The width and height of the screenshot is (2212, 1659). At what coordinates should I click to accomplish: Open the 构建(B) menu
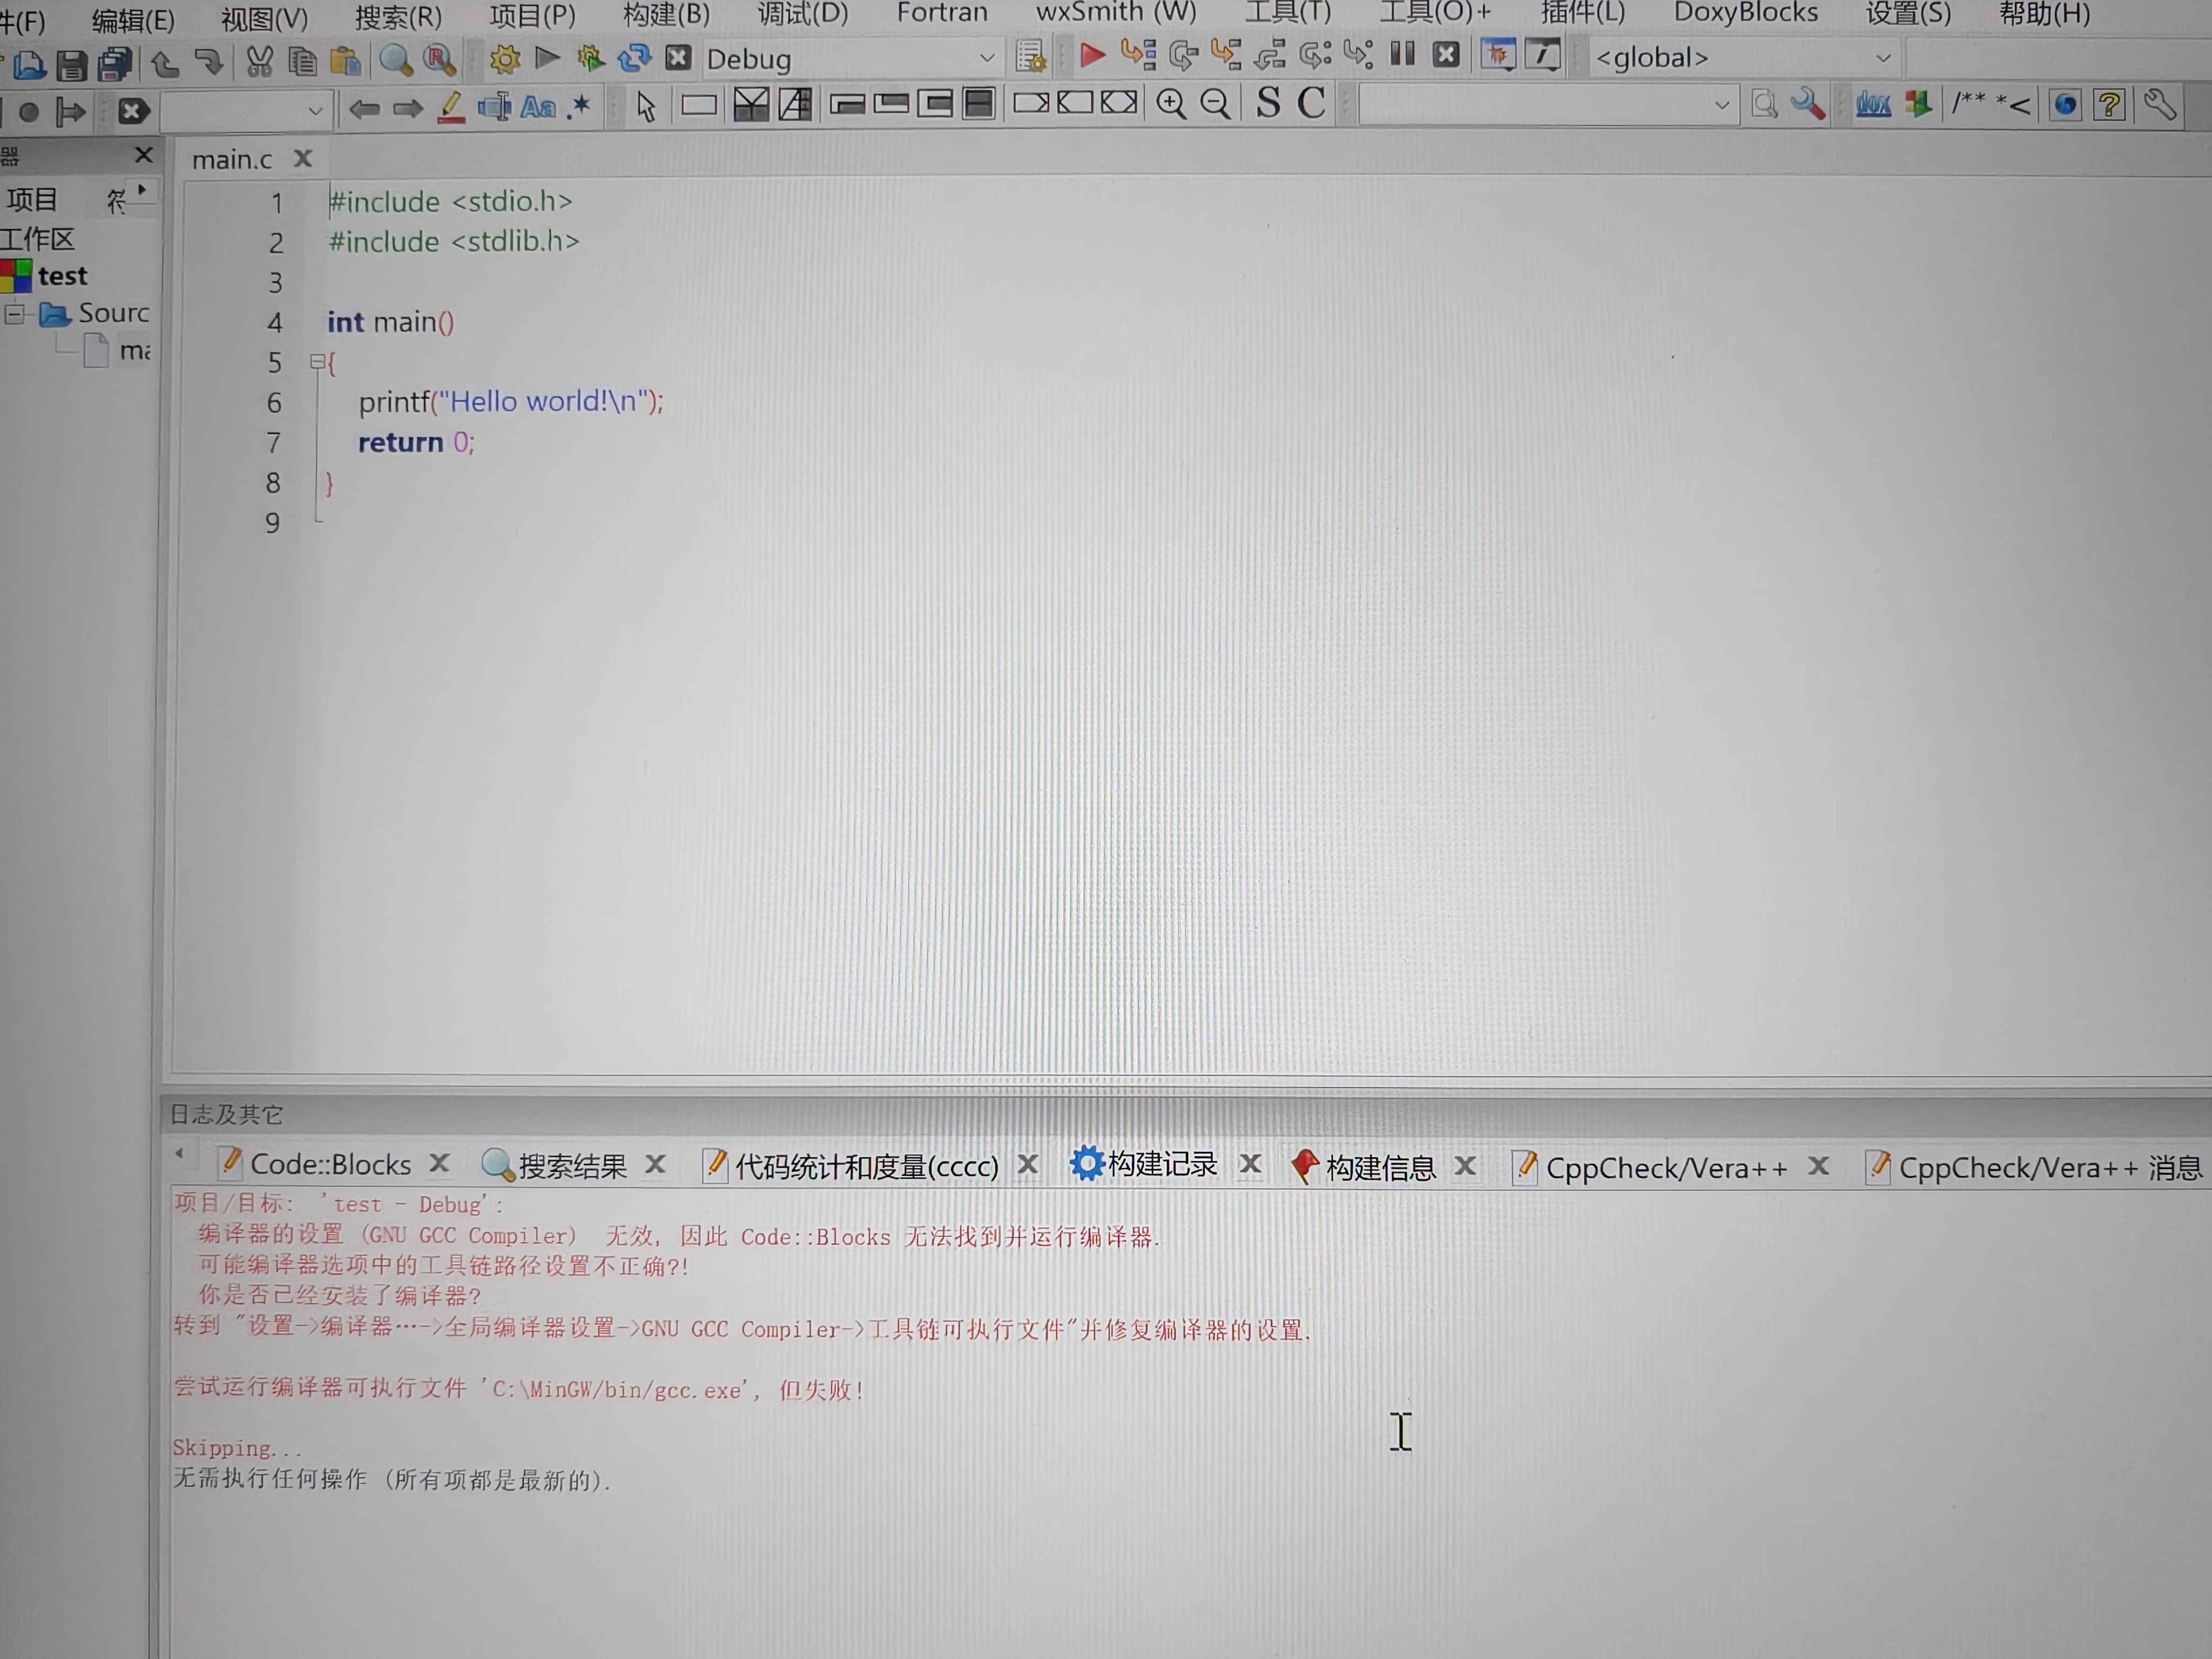tap(666, 14)
